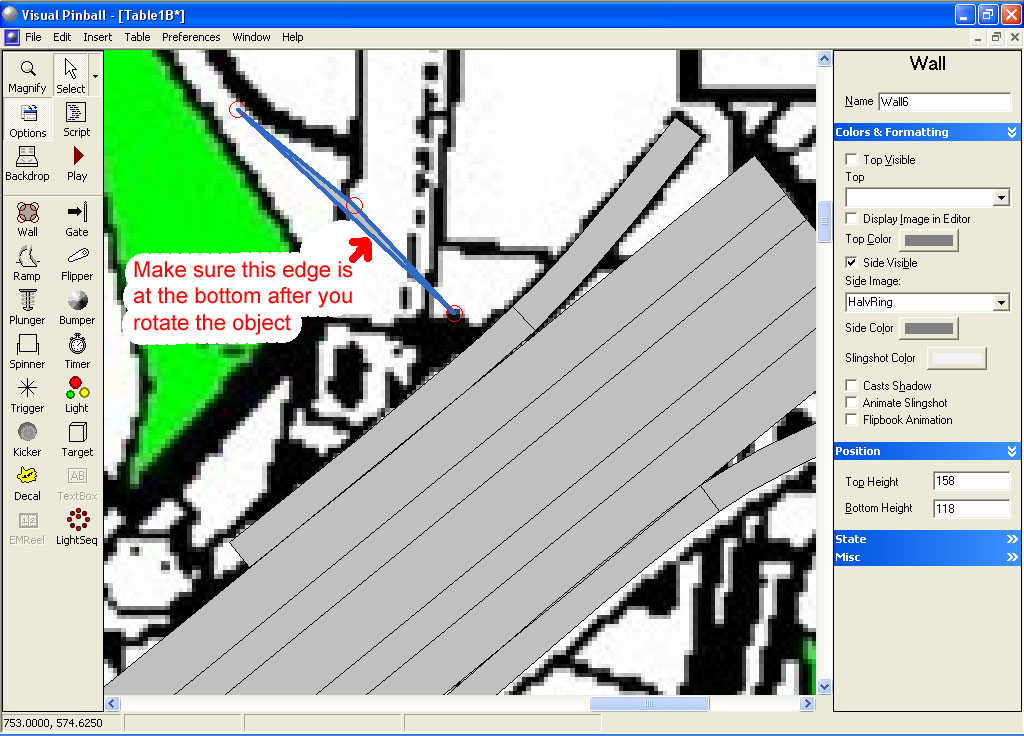Expand the State section

pyautogui.click(x=926, y=539)
